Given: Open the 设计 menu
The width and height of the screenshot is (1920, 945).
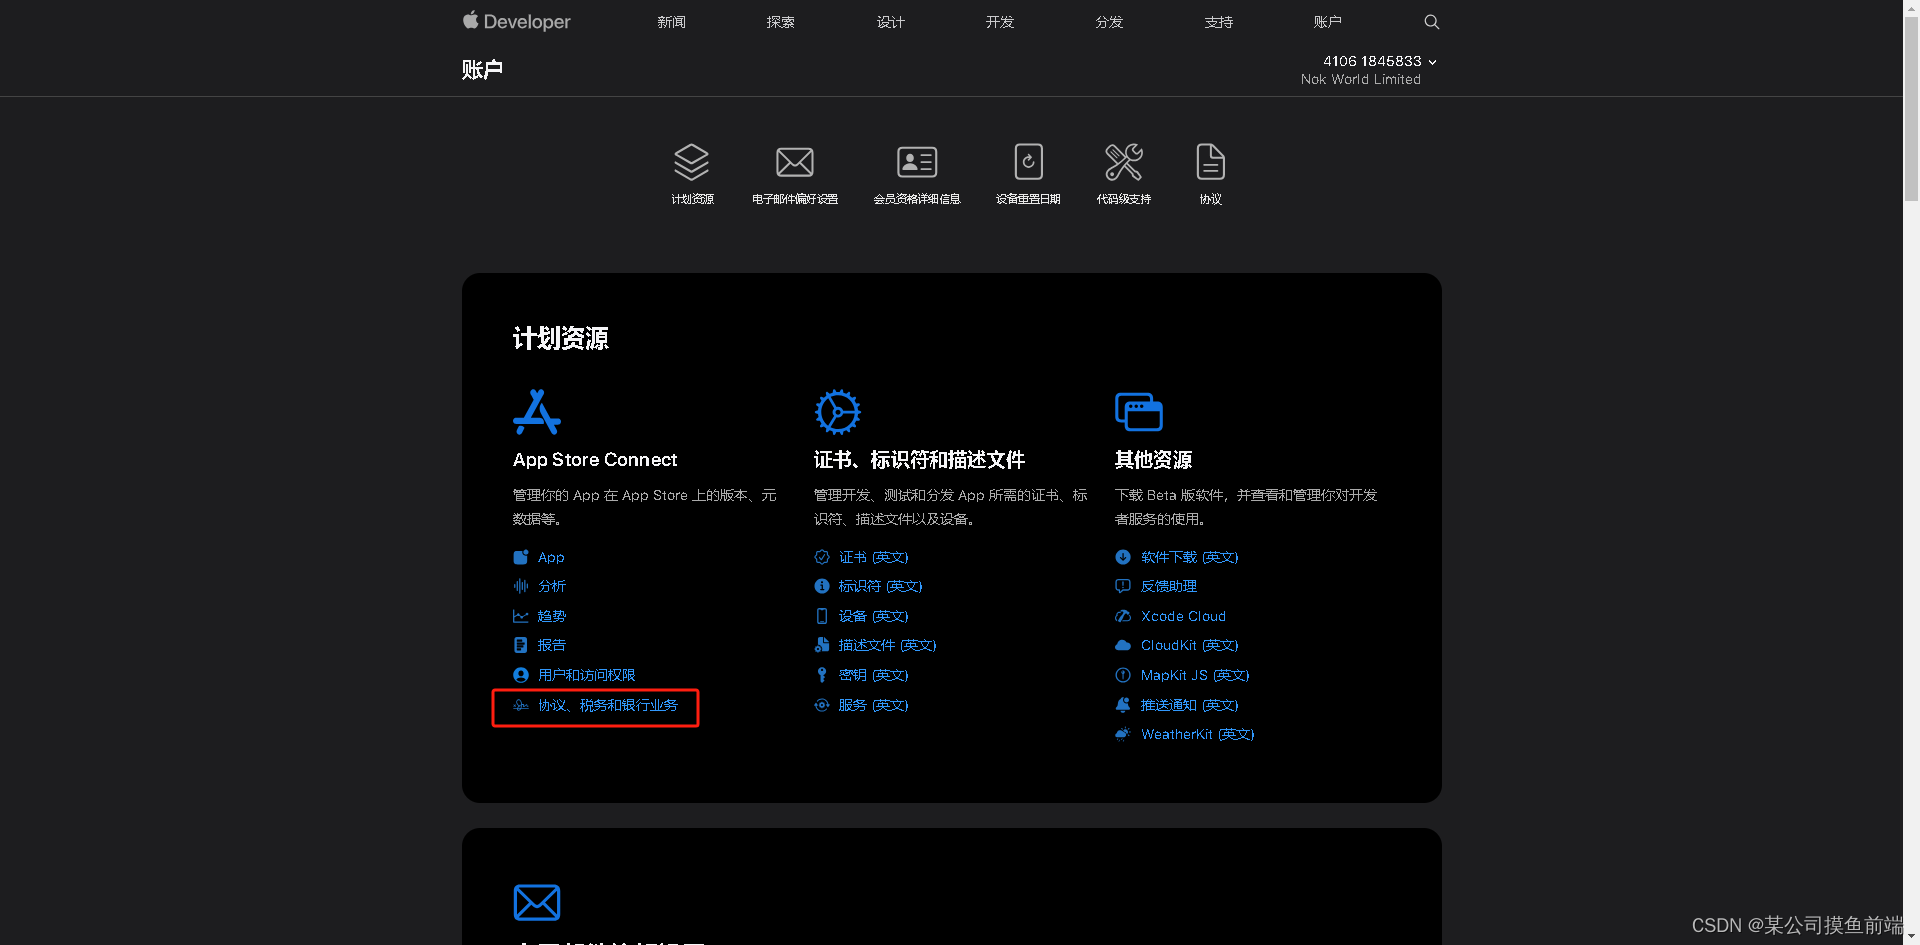Looking at the screenshot, I should [890, 22].
